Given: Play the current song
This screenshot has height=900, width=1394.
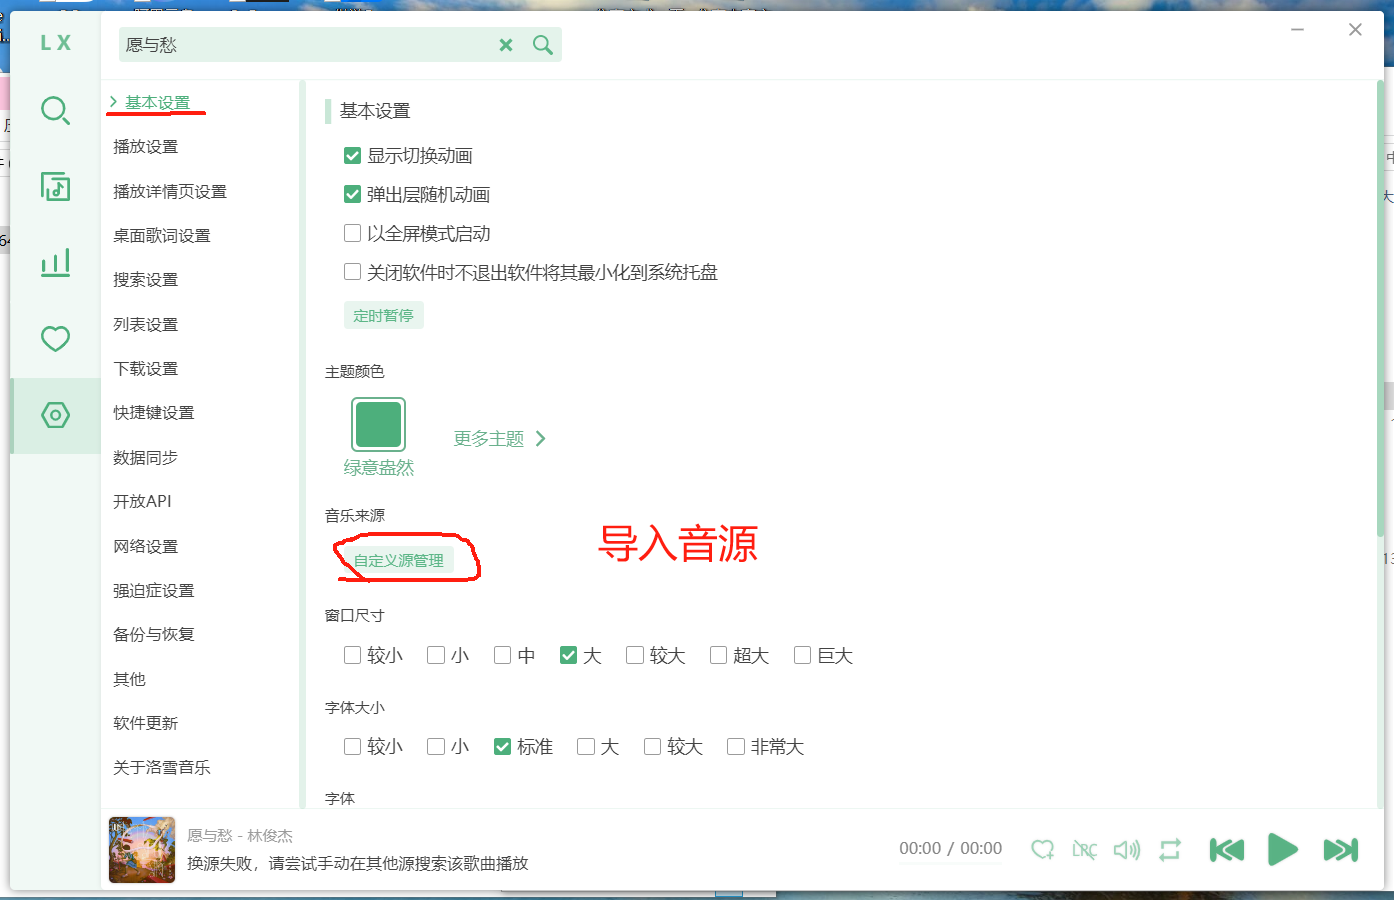Looking at the screenshot, I should click(x=1282, y=850).
